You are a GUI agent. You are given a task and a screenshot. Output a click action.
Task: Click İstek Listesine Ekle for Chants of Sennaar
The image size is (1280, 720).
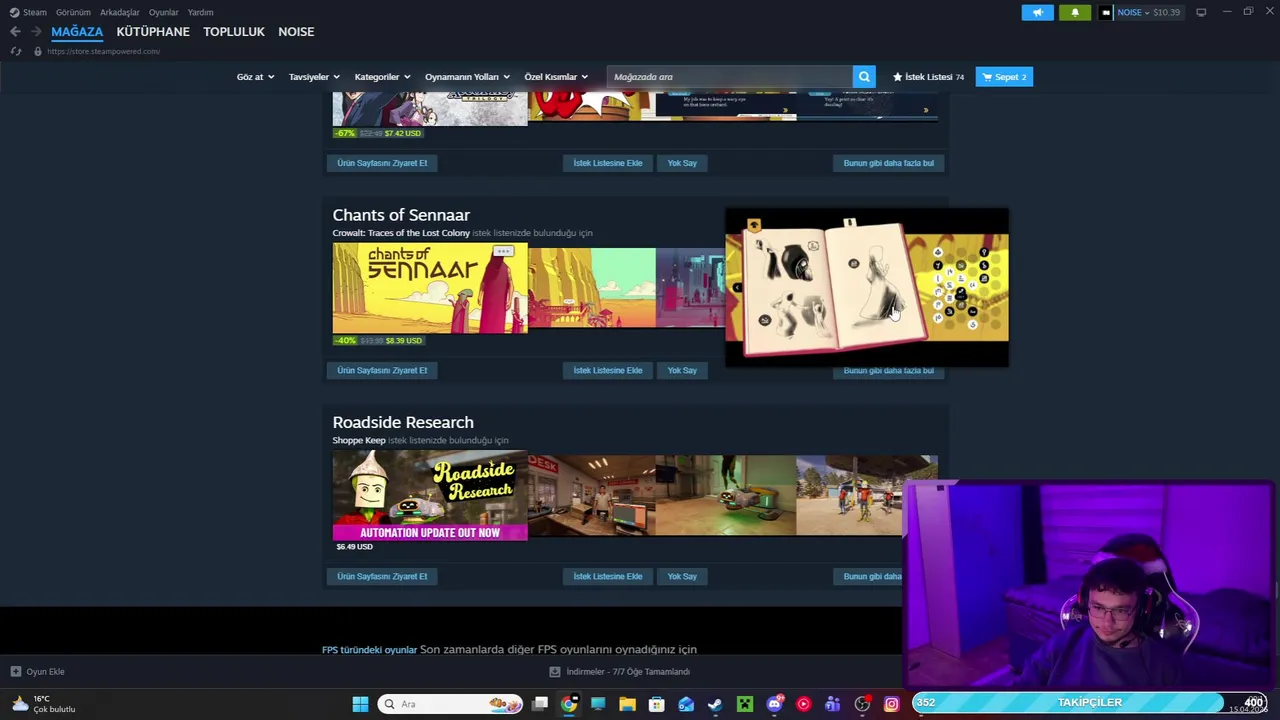click(x=608, y=370)
